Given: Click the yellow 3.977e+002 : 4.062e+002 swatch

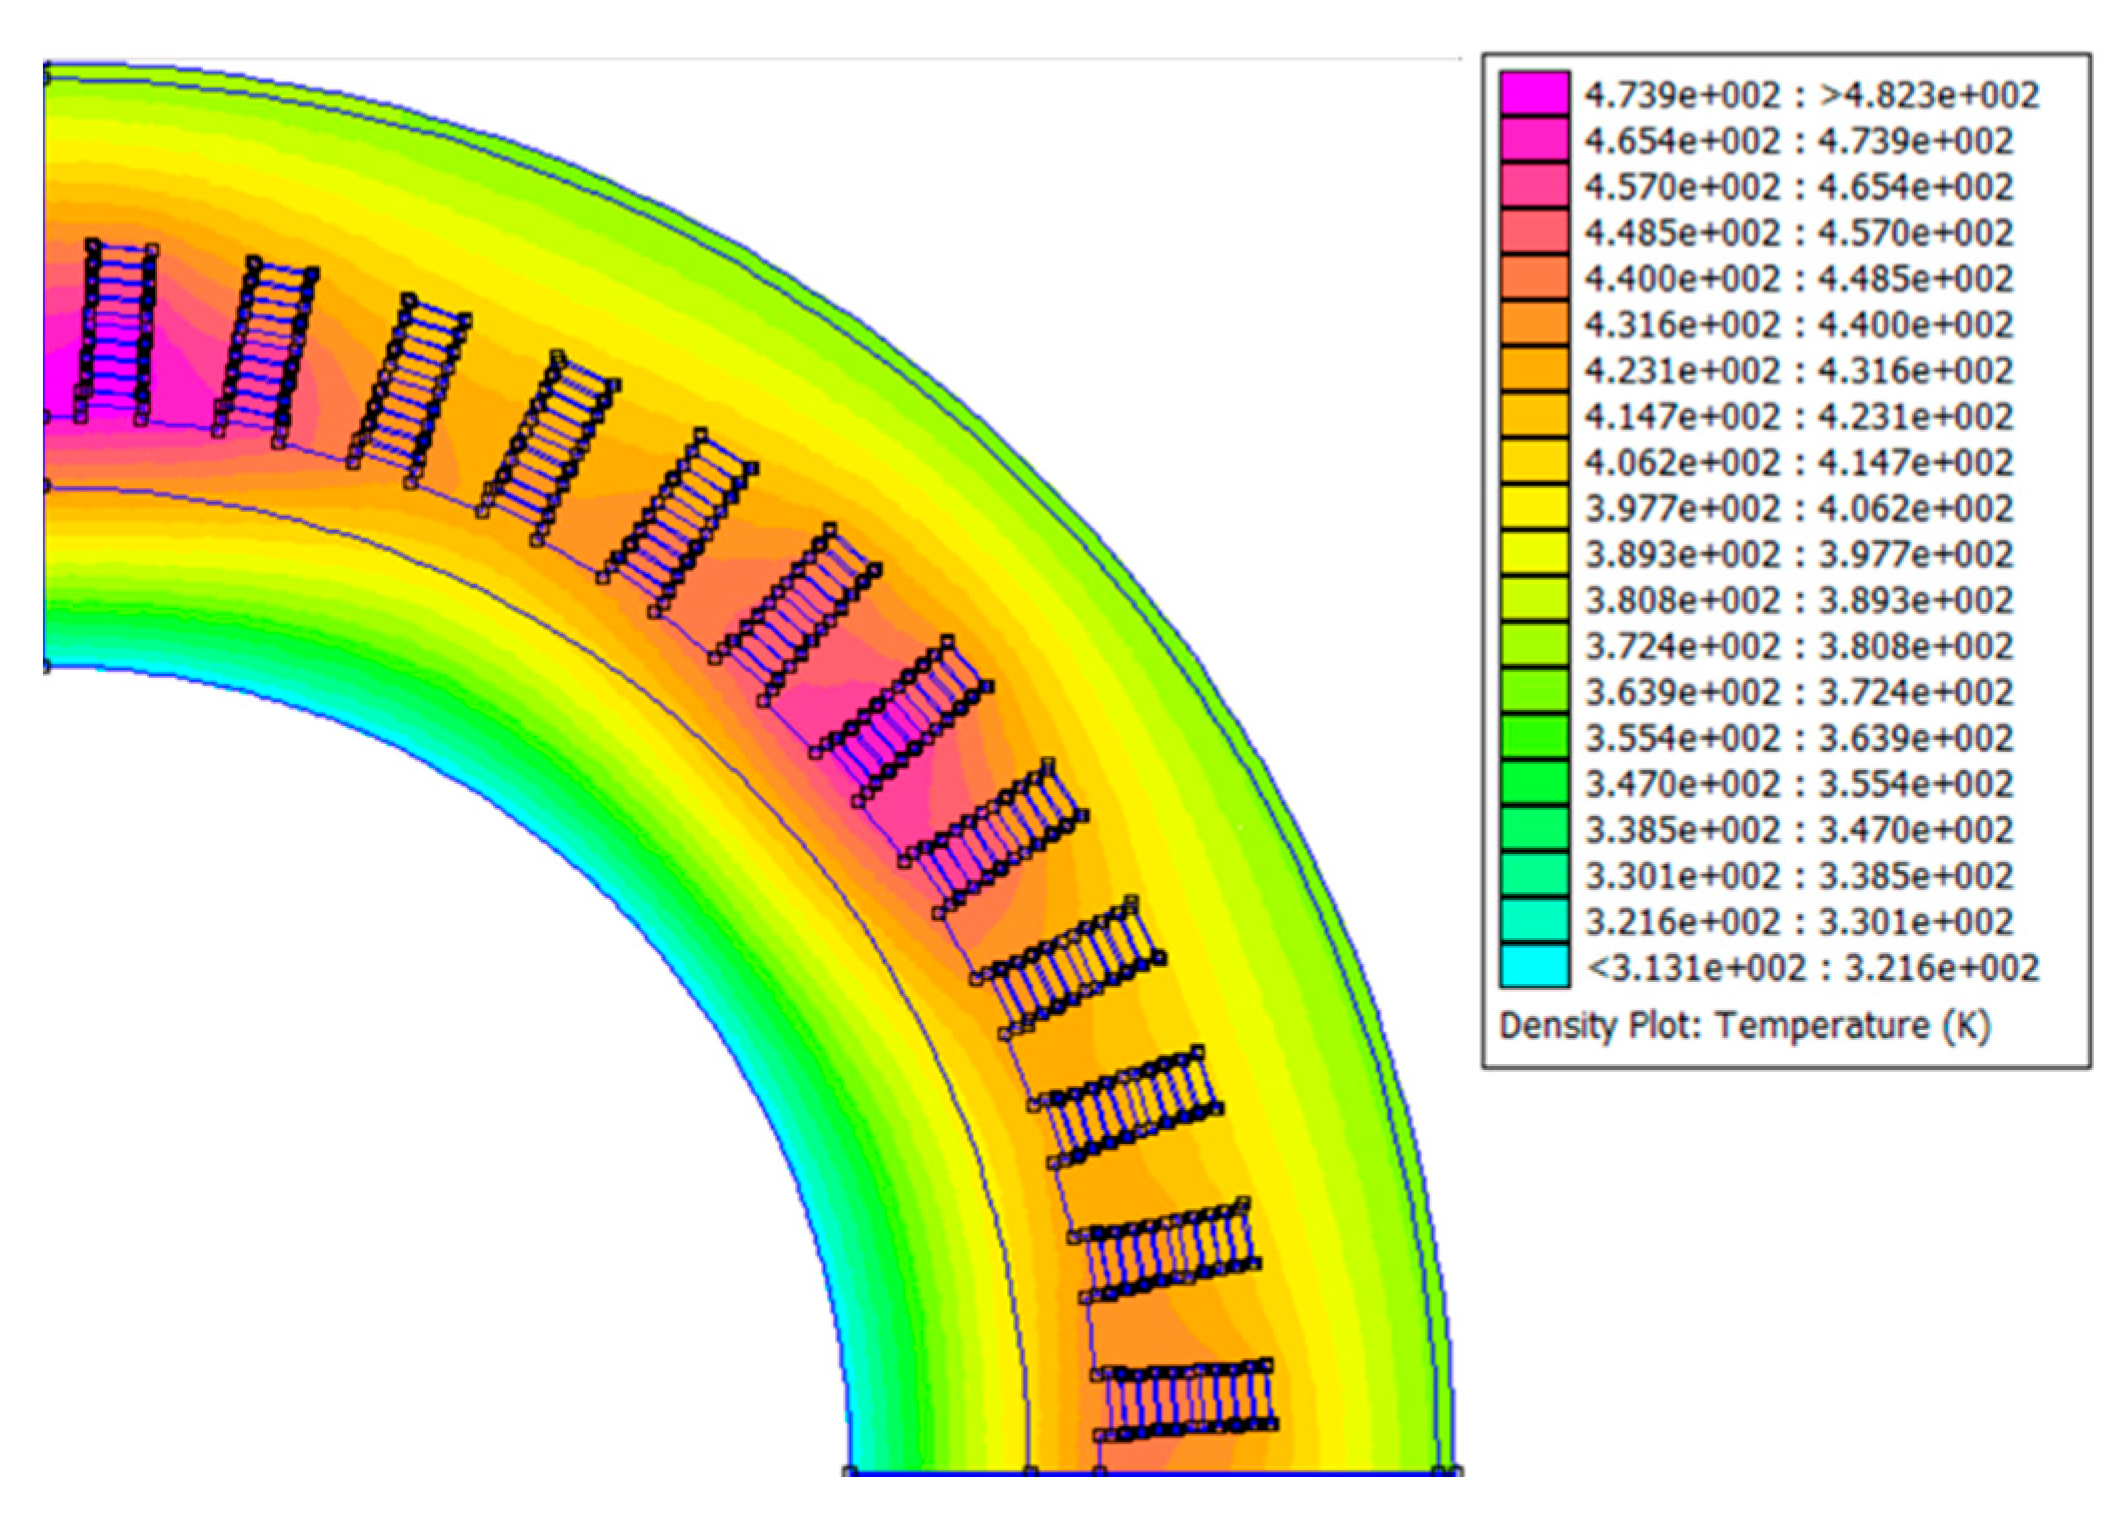Looking at the screenshot, I should [1533, 508].
